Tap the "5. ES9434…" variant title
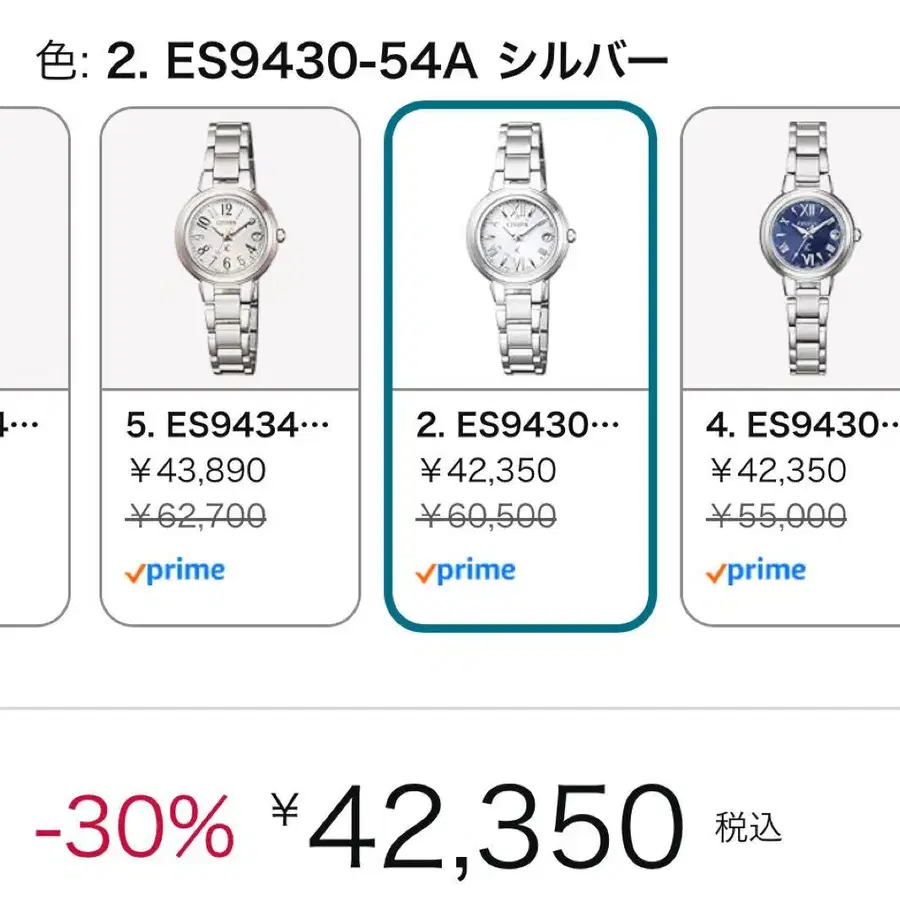The width and height of the screenshot is (900, 900). [x=228, y=425]
